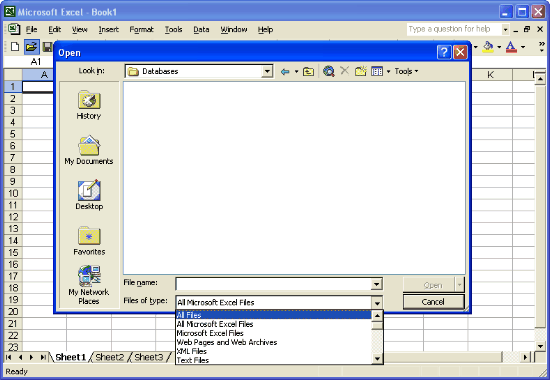
Task: Open the Views dropdown arrow
Action: [388, 72]
